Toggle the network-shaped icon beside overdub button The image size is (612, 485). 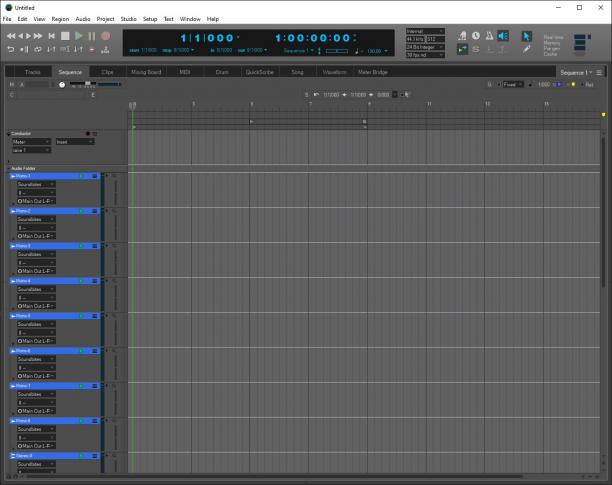105,50
